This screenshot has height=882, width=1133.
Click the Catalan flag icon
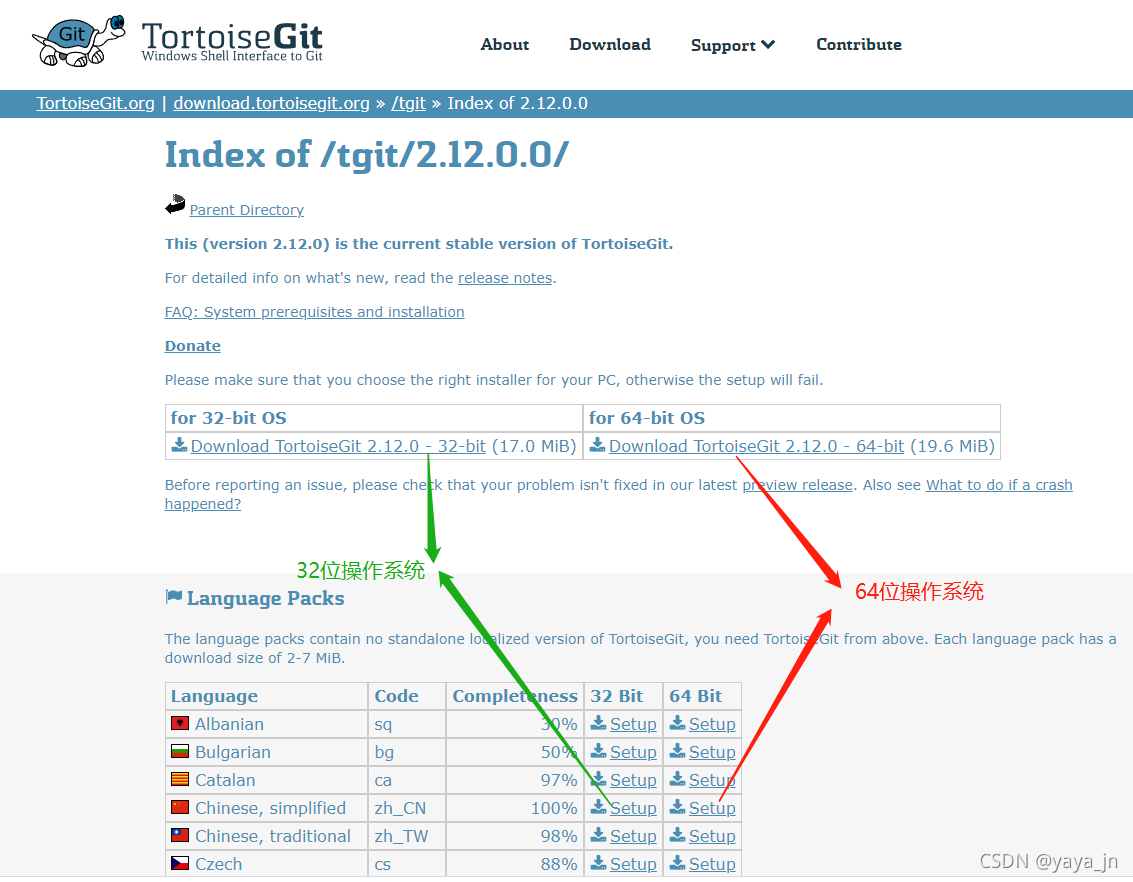click(180, 779)
